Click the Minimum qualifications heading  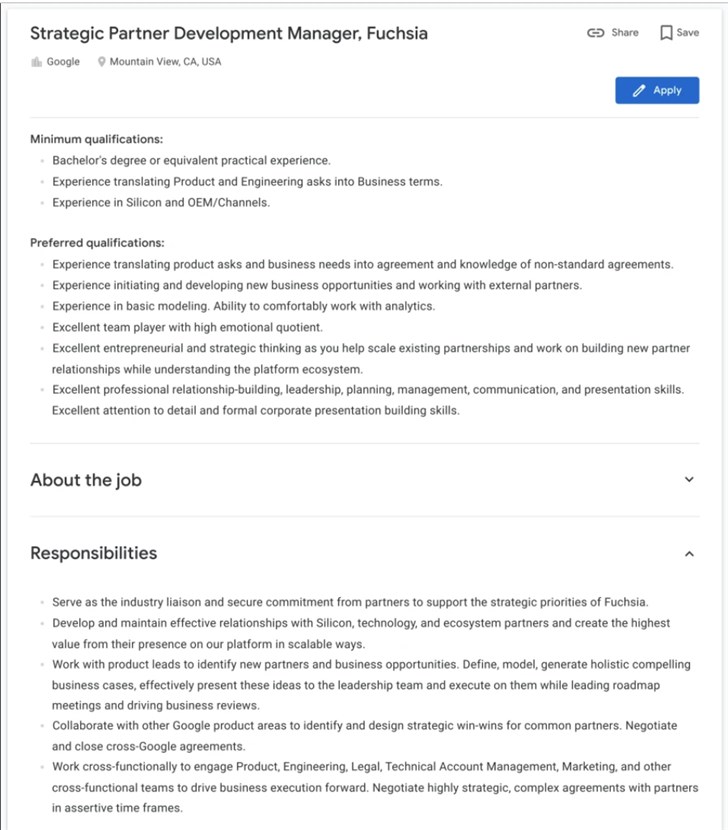click(96, 139)
